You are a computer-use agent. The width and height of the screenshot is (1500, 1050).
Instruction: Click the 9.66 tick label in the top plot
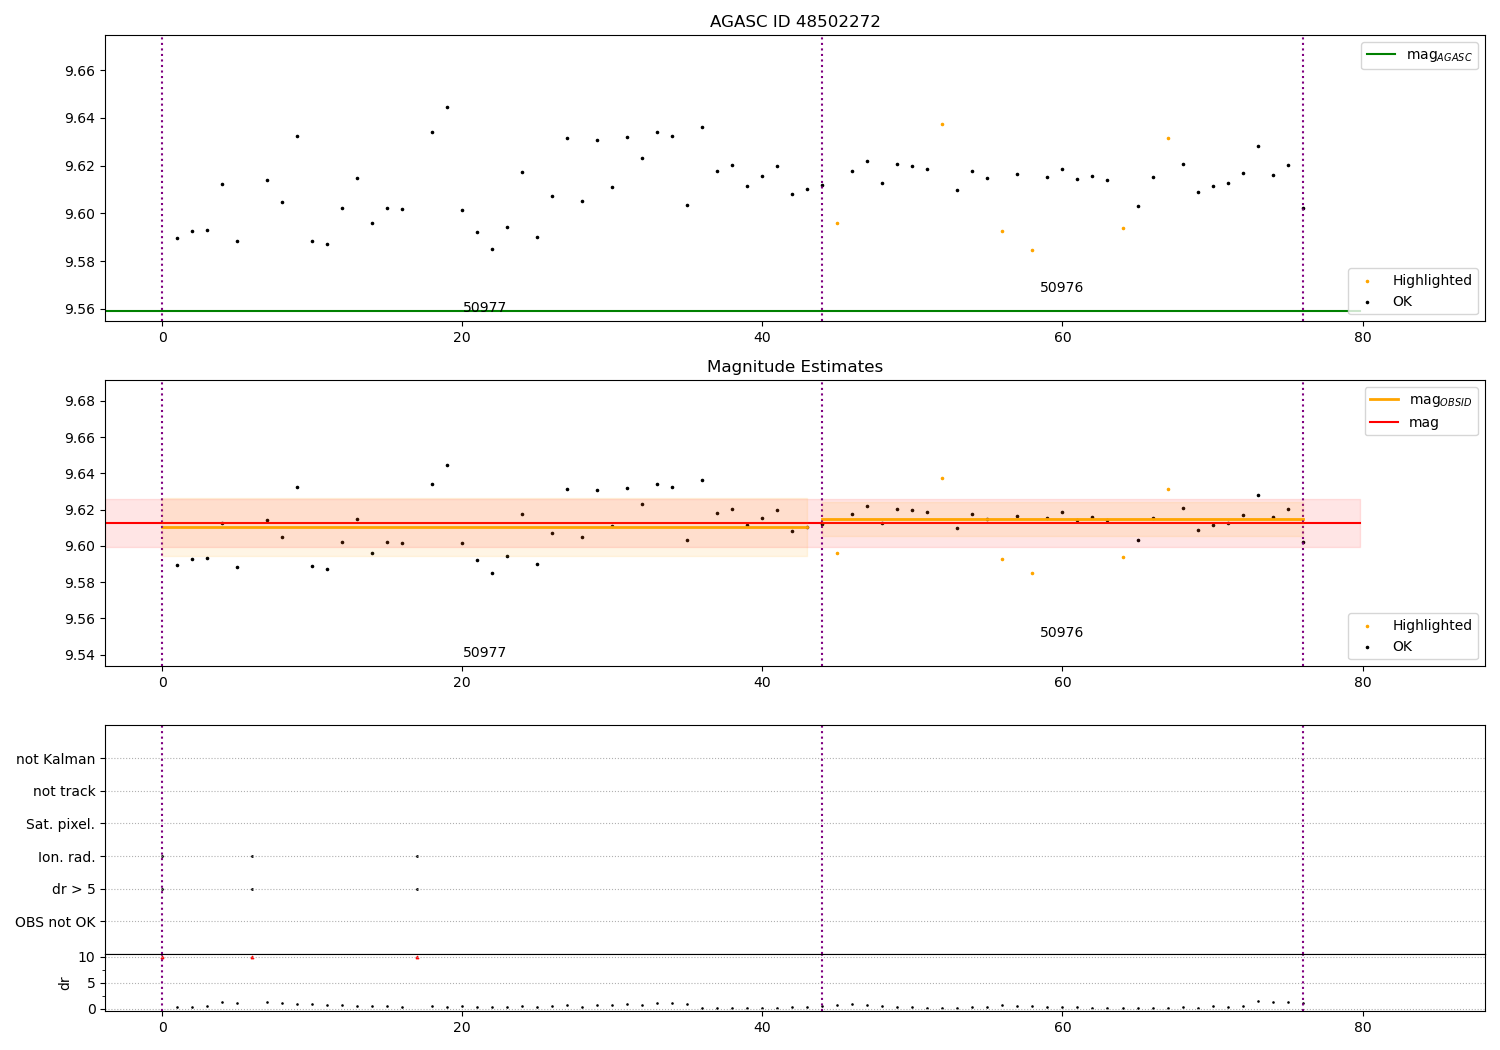[80, 72]
